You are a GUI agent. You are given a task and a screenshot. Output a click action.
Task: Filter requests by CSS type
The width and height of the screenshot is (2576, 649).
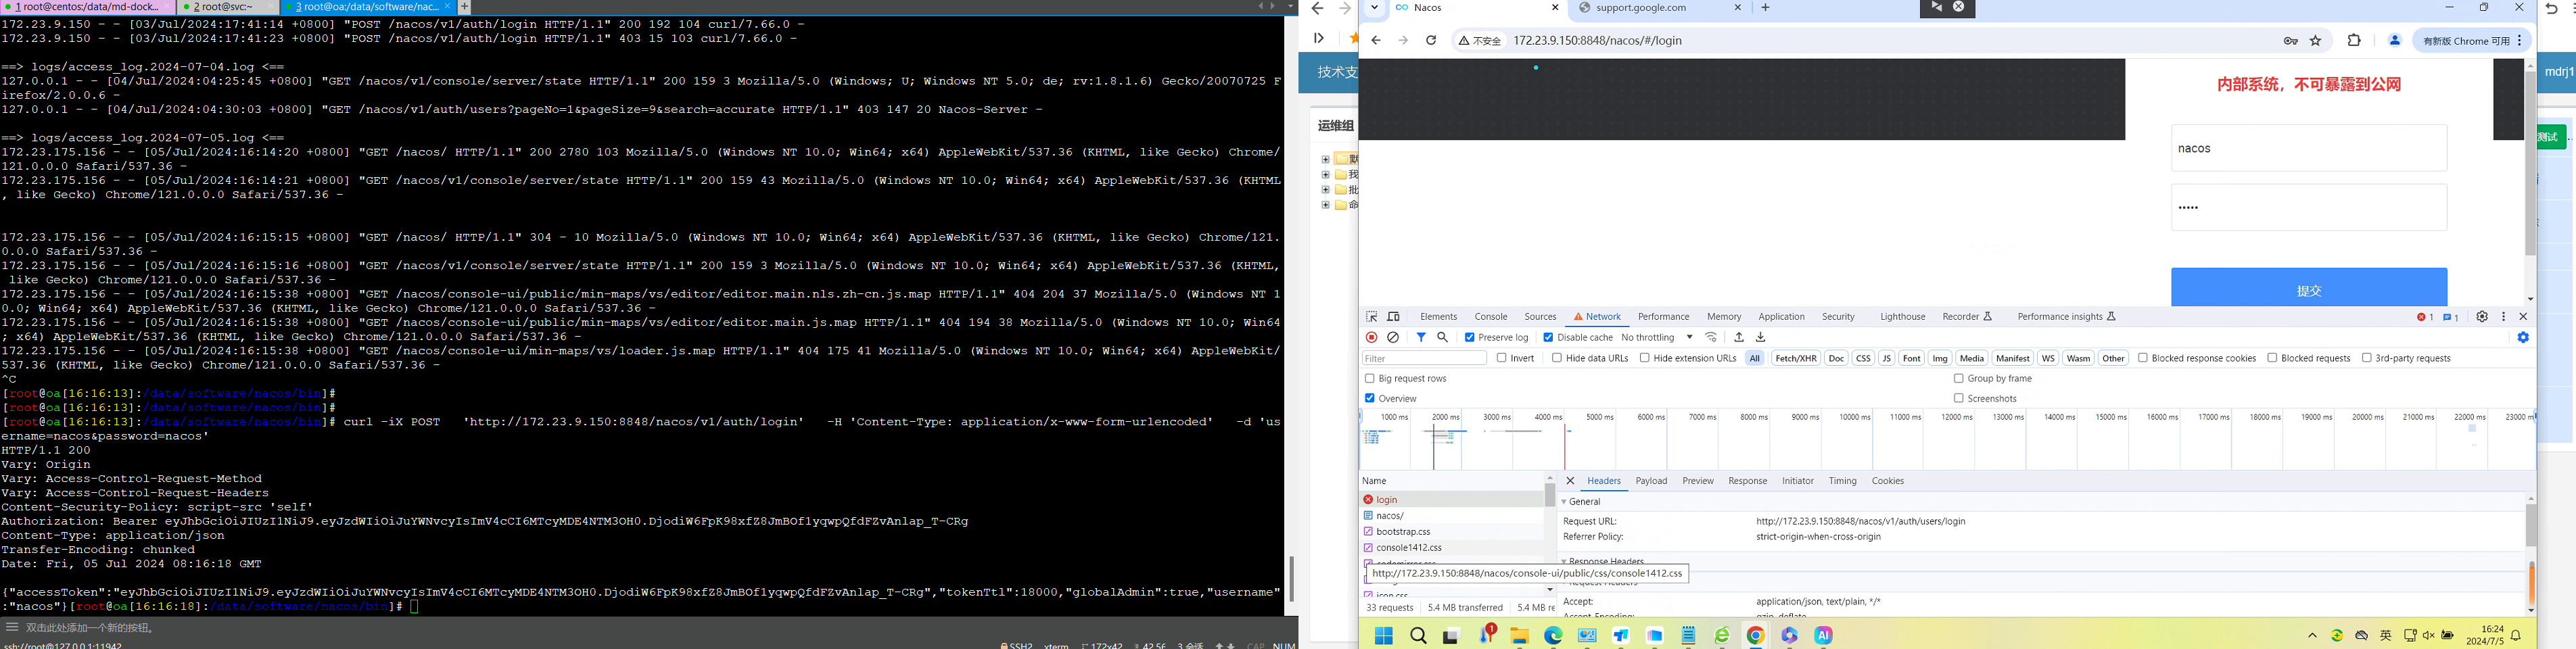click(1863, 358)
